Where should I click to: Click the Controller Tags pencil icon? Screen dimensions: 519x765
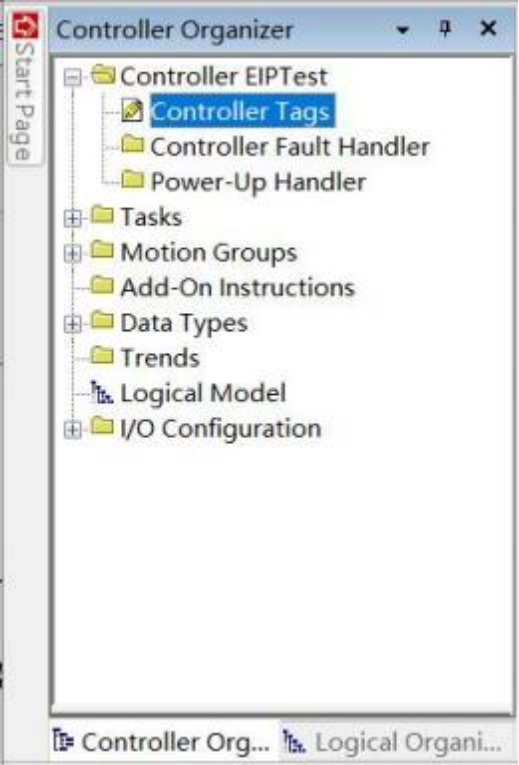(x=132, y=110)
